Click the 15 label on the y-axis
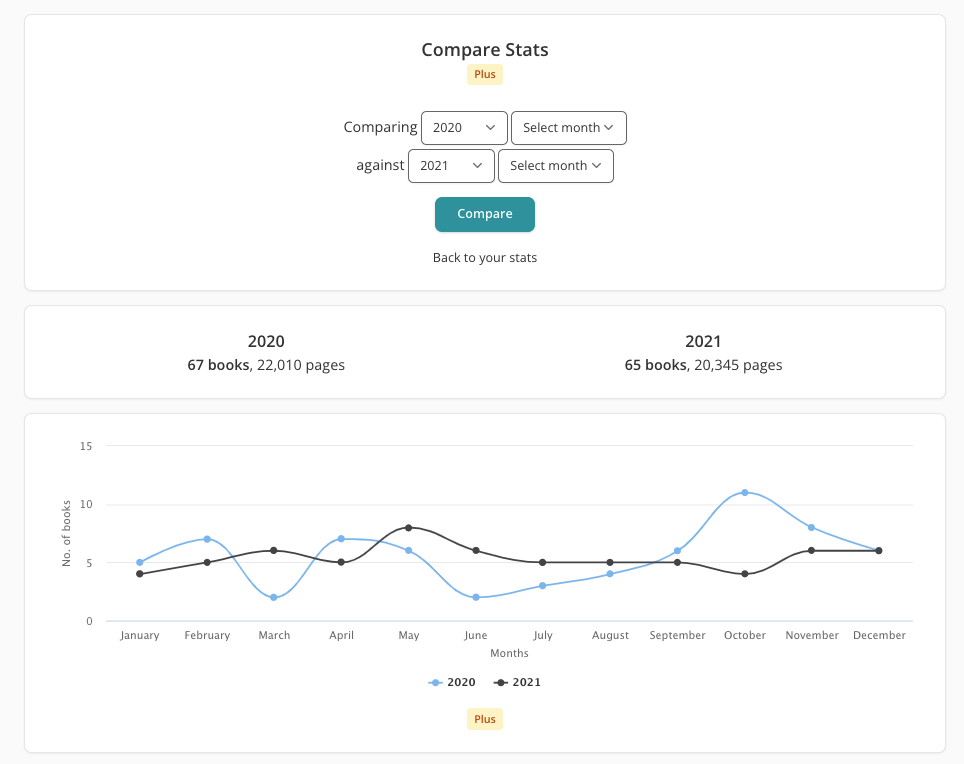The width and height of the screenshot is (964, 764). pyautogui.click(x=86, y=446)
